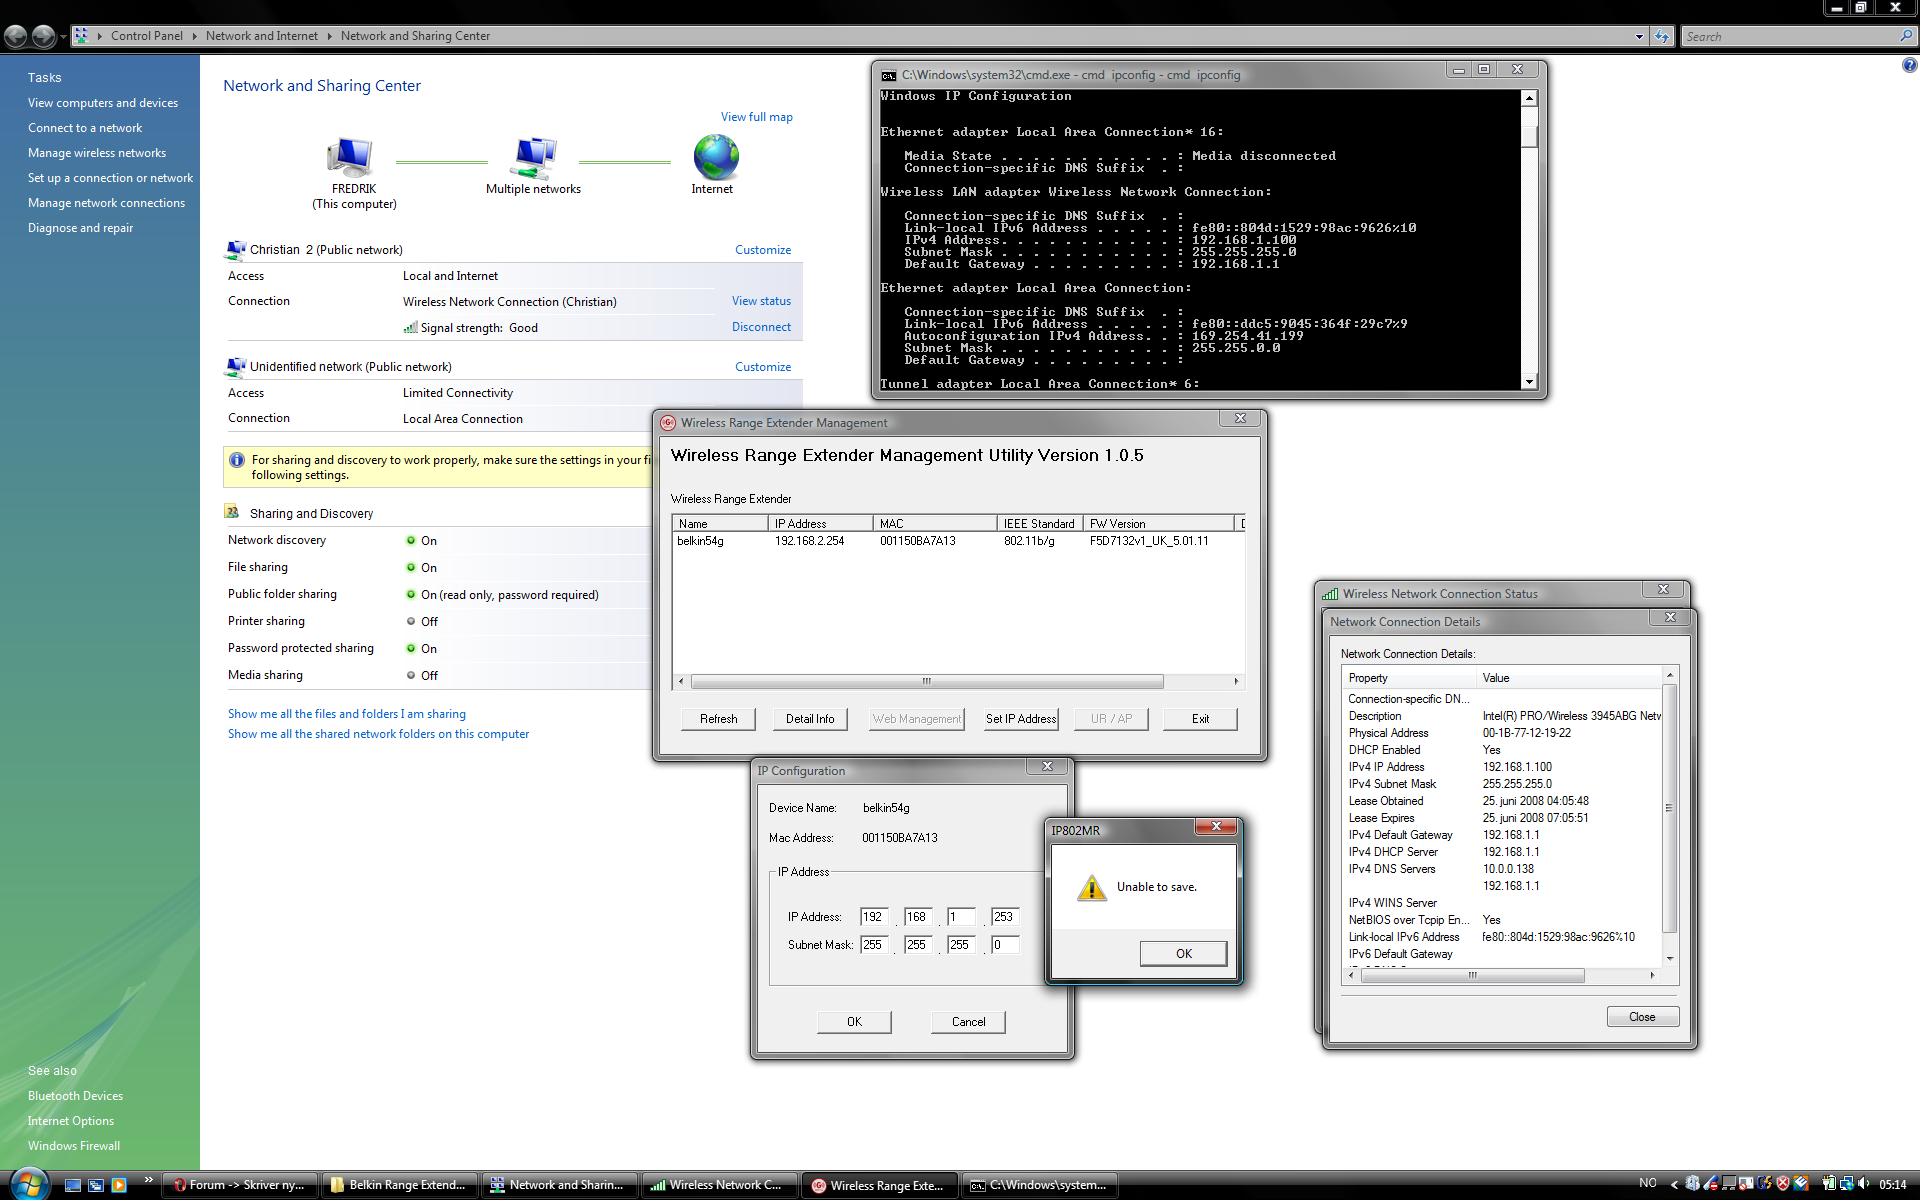
Task: Click the Internet globe icon
Action: [x=718, y=158]
